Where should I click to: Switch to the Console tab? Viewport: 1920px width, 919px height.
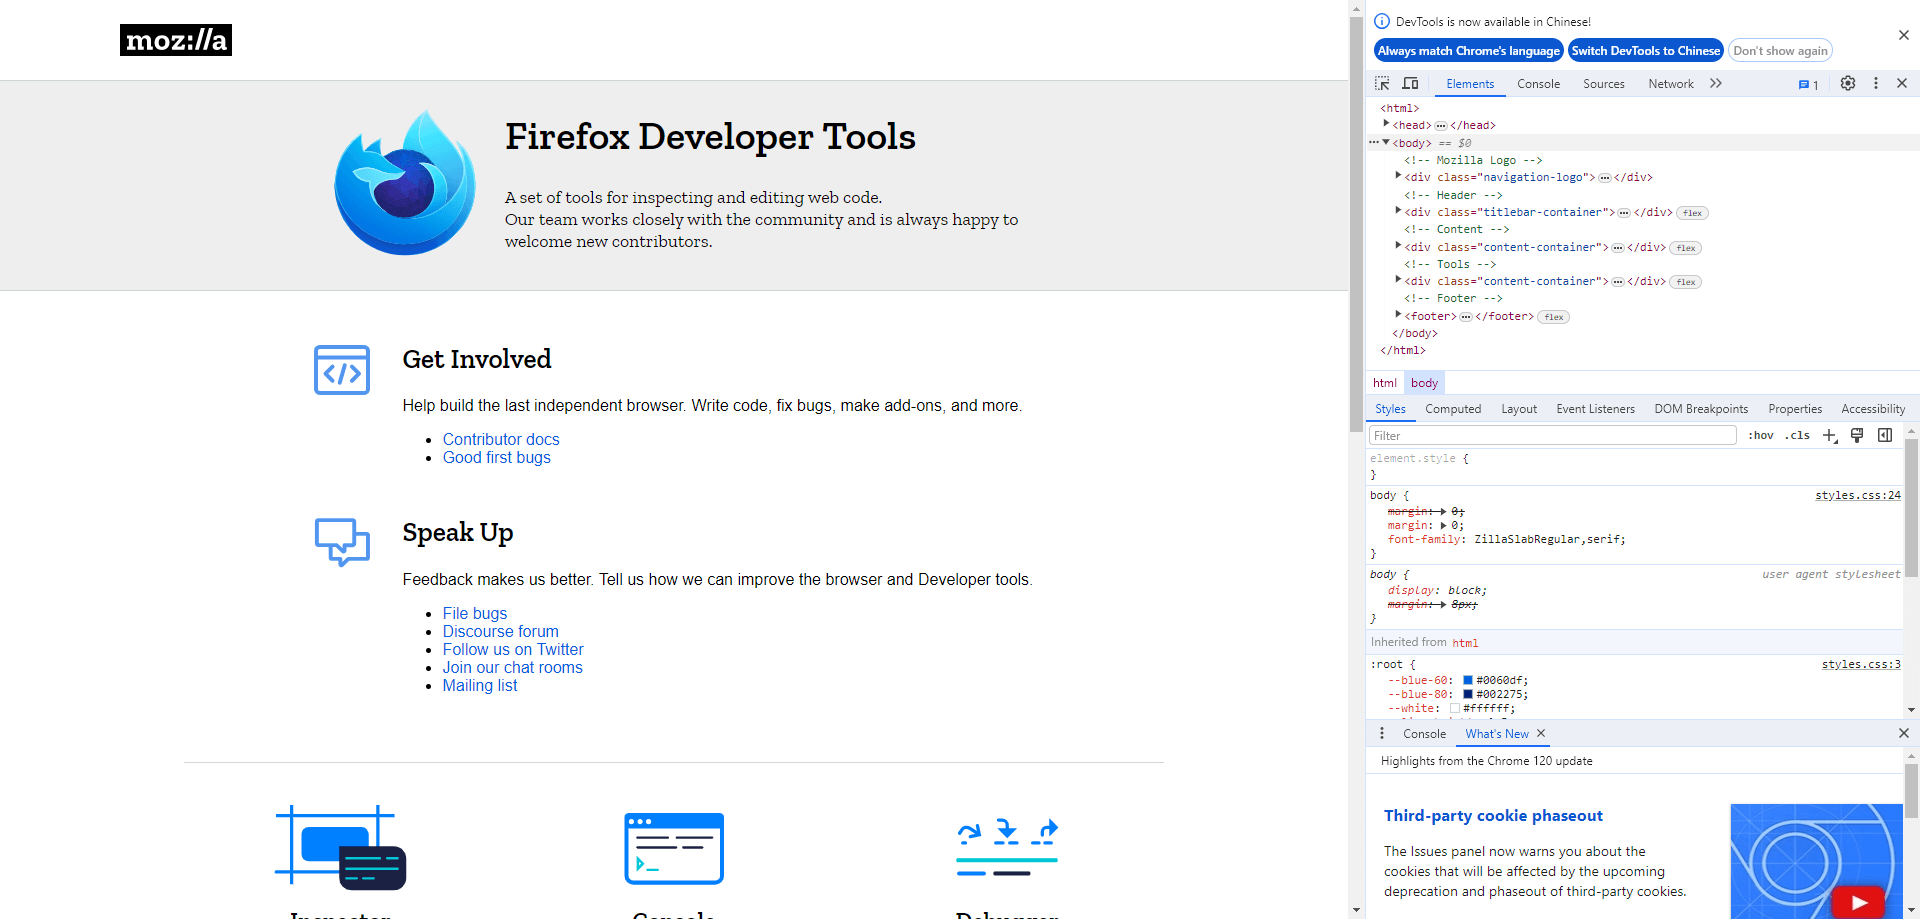(1538, 84)
